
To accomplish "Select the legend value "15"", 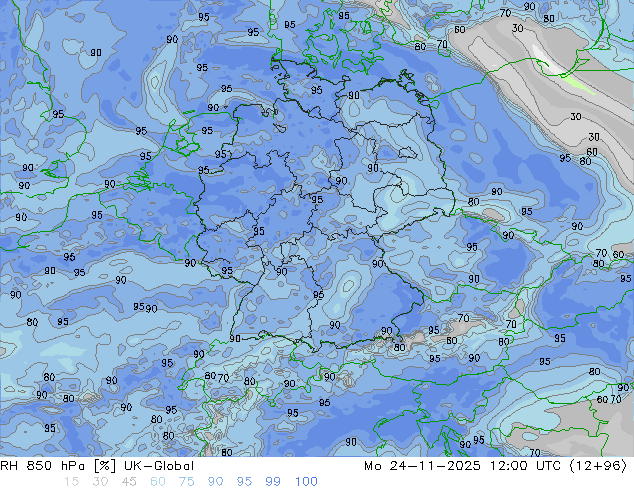I will [72, 482].
